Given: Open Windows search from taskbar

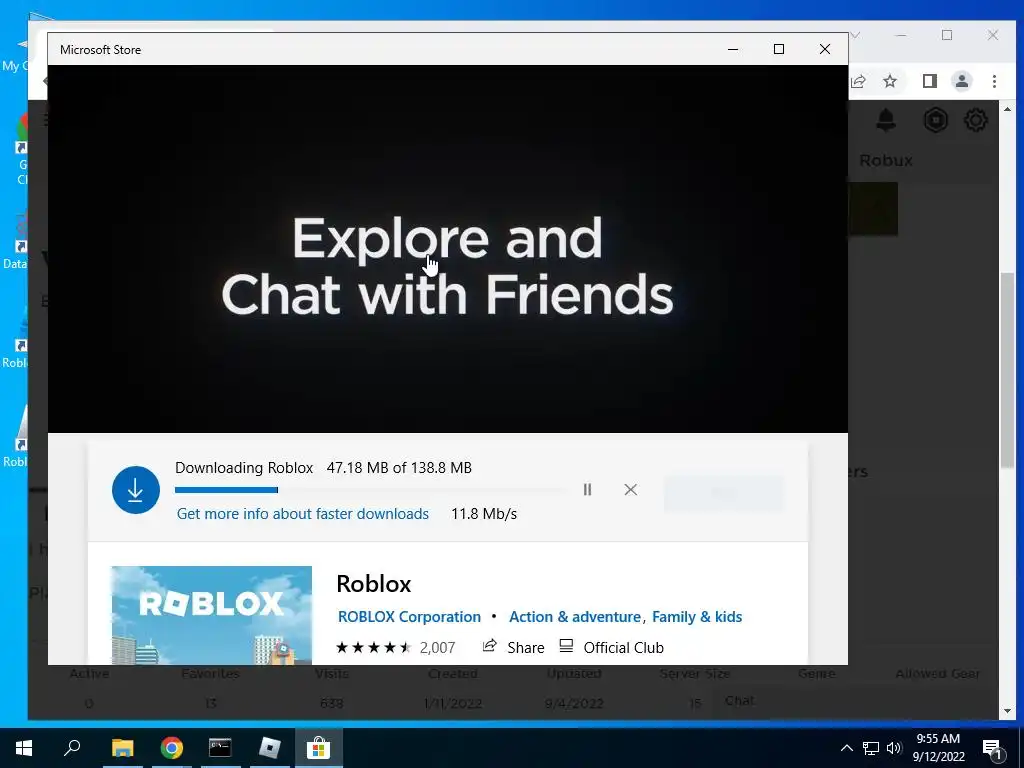Looking at the screenshot, I should [72, 748].
